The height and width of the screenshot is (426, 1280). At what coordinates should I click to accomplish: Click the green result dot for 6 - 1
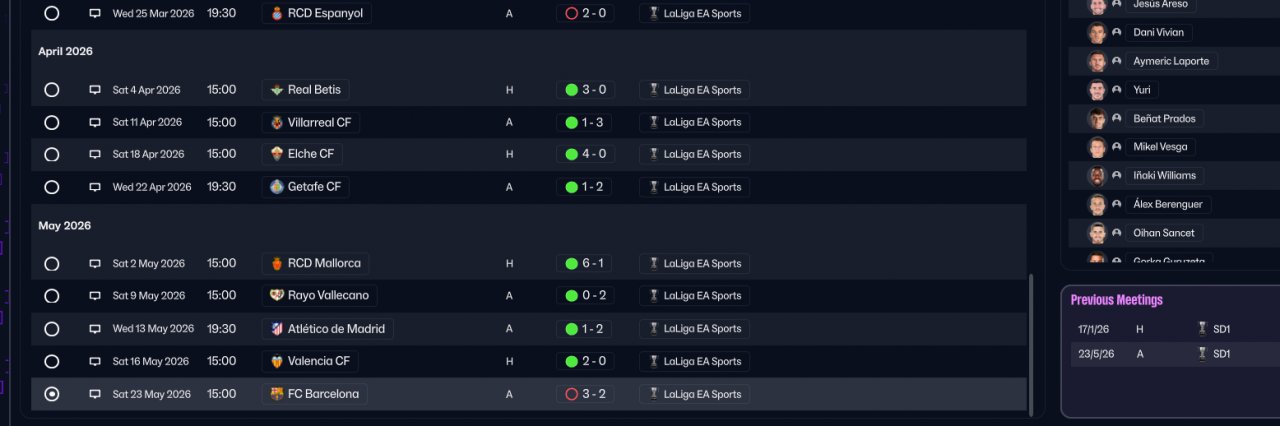(x=572, y=264)
